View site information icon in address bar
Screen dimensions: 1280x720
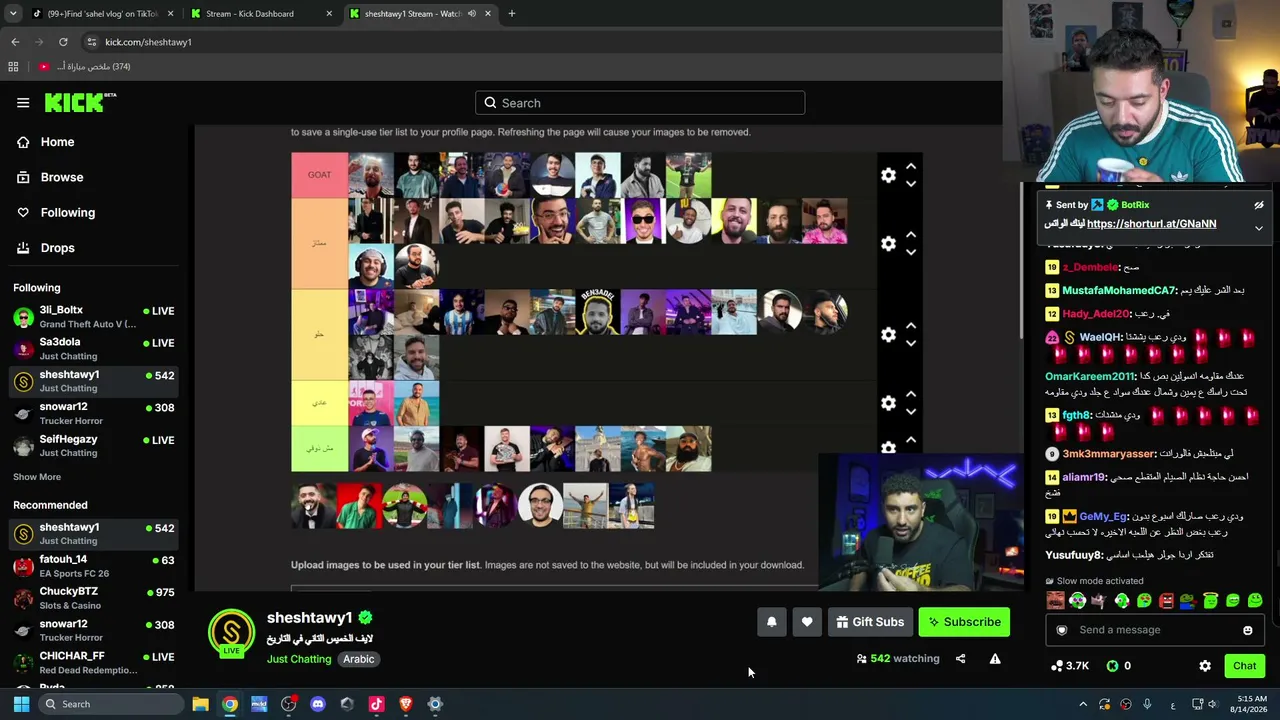(91, 42)
